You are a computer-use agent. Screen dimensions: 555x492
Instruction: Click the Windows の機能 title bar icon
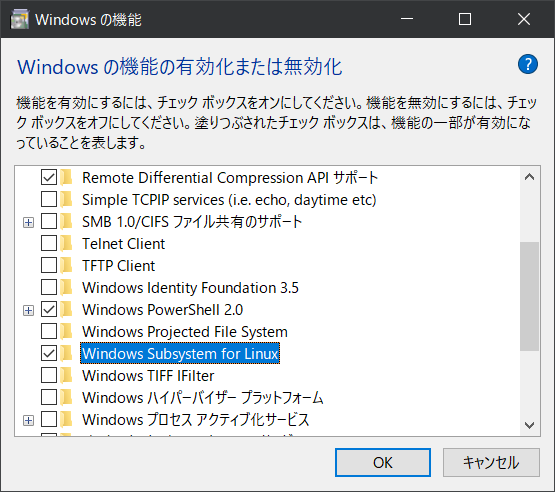point(19,19)
